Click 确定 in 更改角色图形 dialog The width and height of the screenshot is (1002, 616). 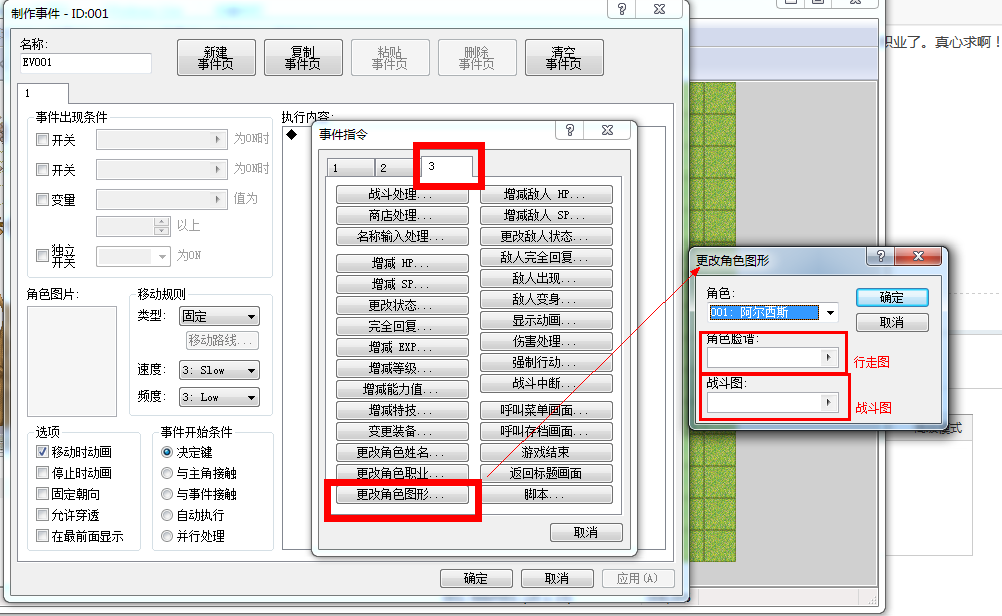point(892,297)
